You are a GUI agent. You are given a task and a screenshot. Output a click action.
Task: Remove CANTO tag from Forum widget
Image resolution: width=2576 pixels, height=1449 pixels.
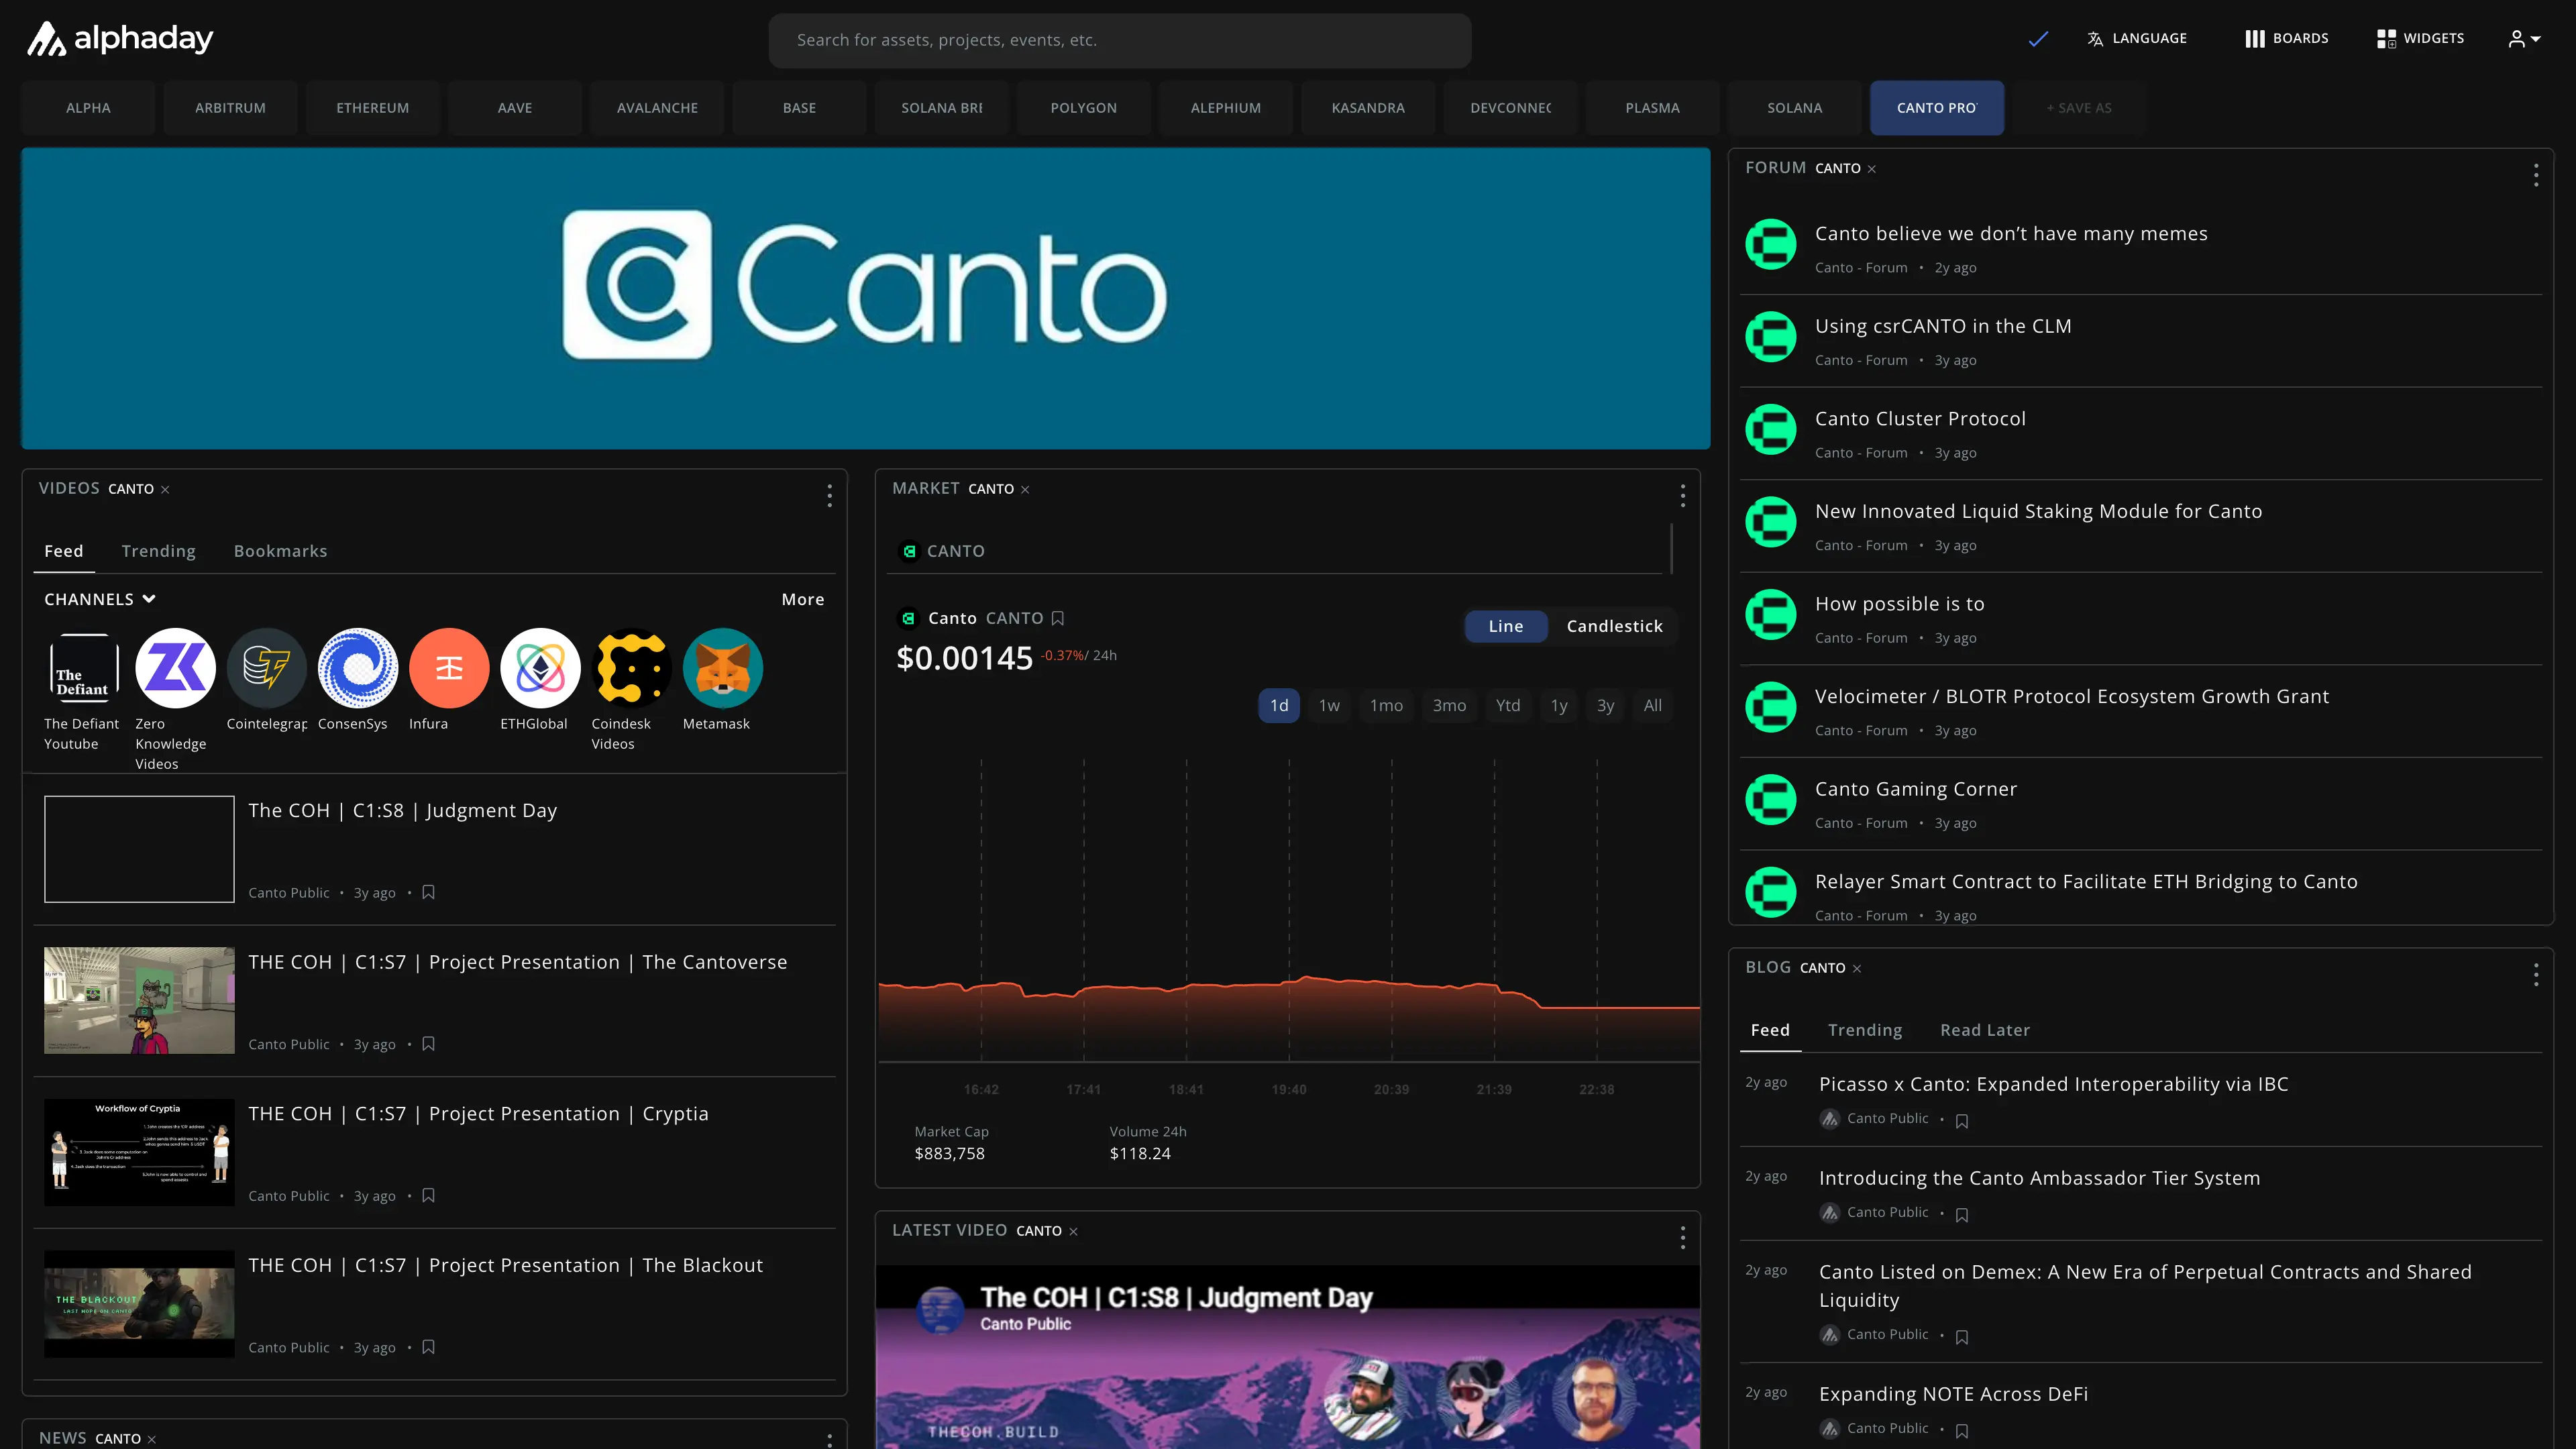(1872, 169)
